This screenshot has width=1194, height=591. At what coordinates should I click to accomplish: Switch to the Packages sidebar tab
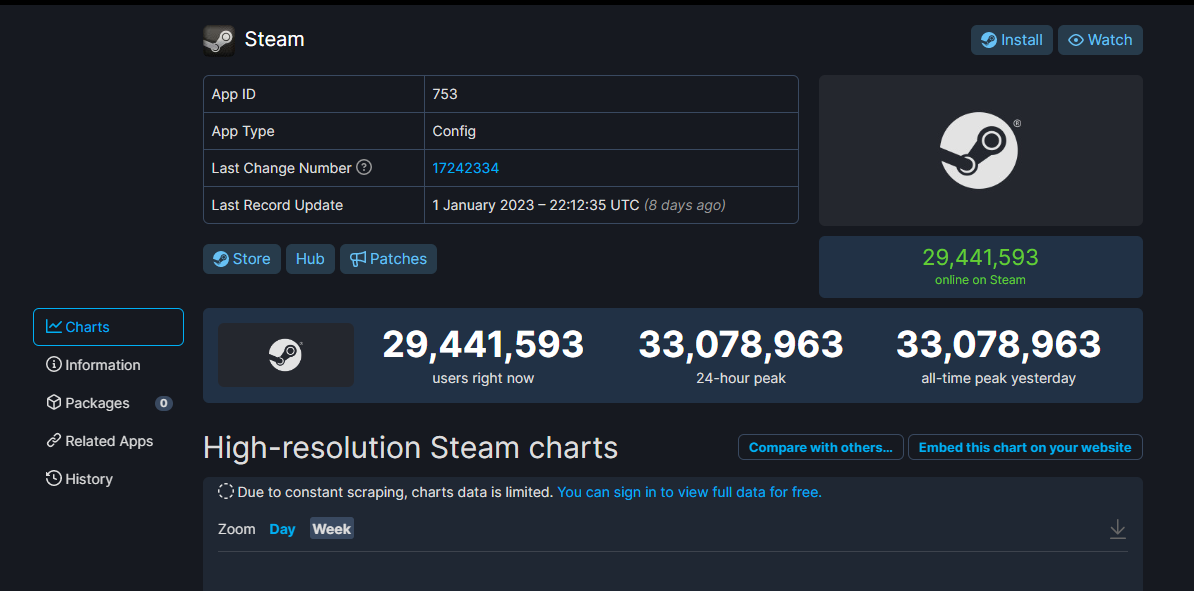(x=98, y=403)
